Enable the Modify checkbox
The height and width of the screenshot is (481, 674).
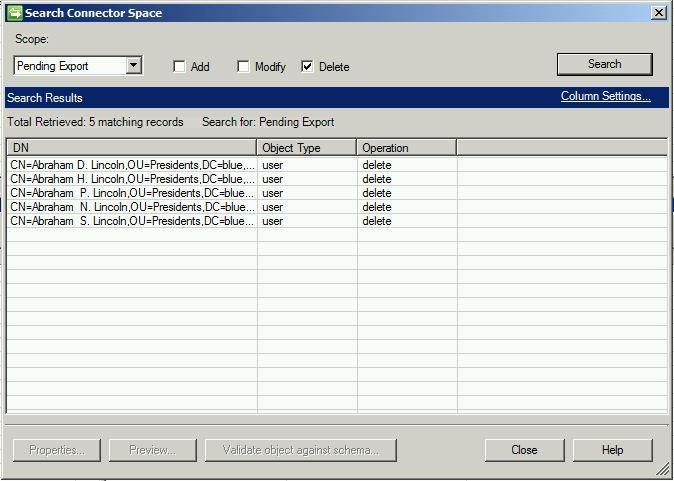[x=243, y=67]
